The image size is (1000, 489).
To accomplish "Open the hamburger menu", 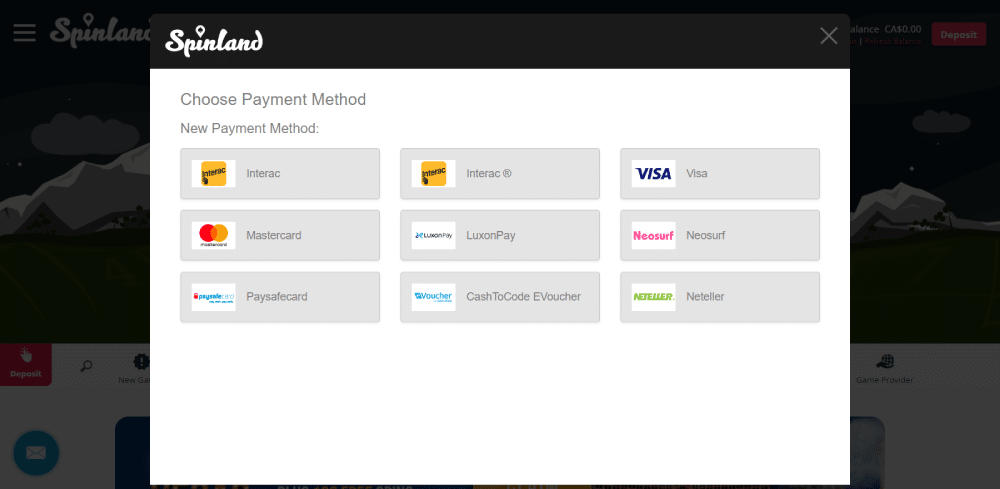I will point(24,33).
